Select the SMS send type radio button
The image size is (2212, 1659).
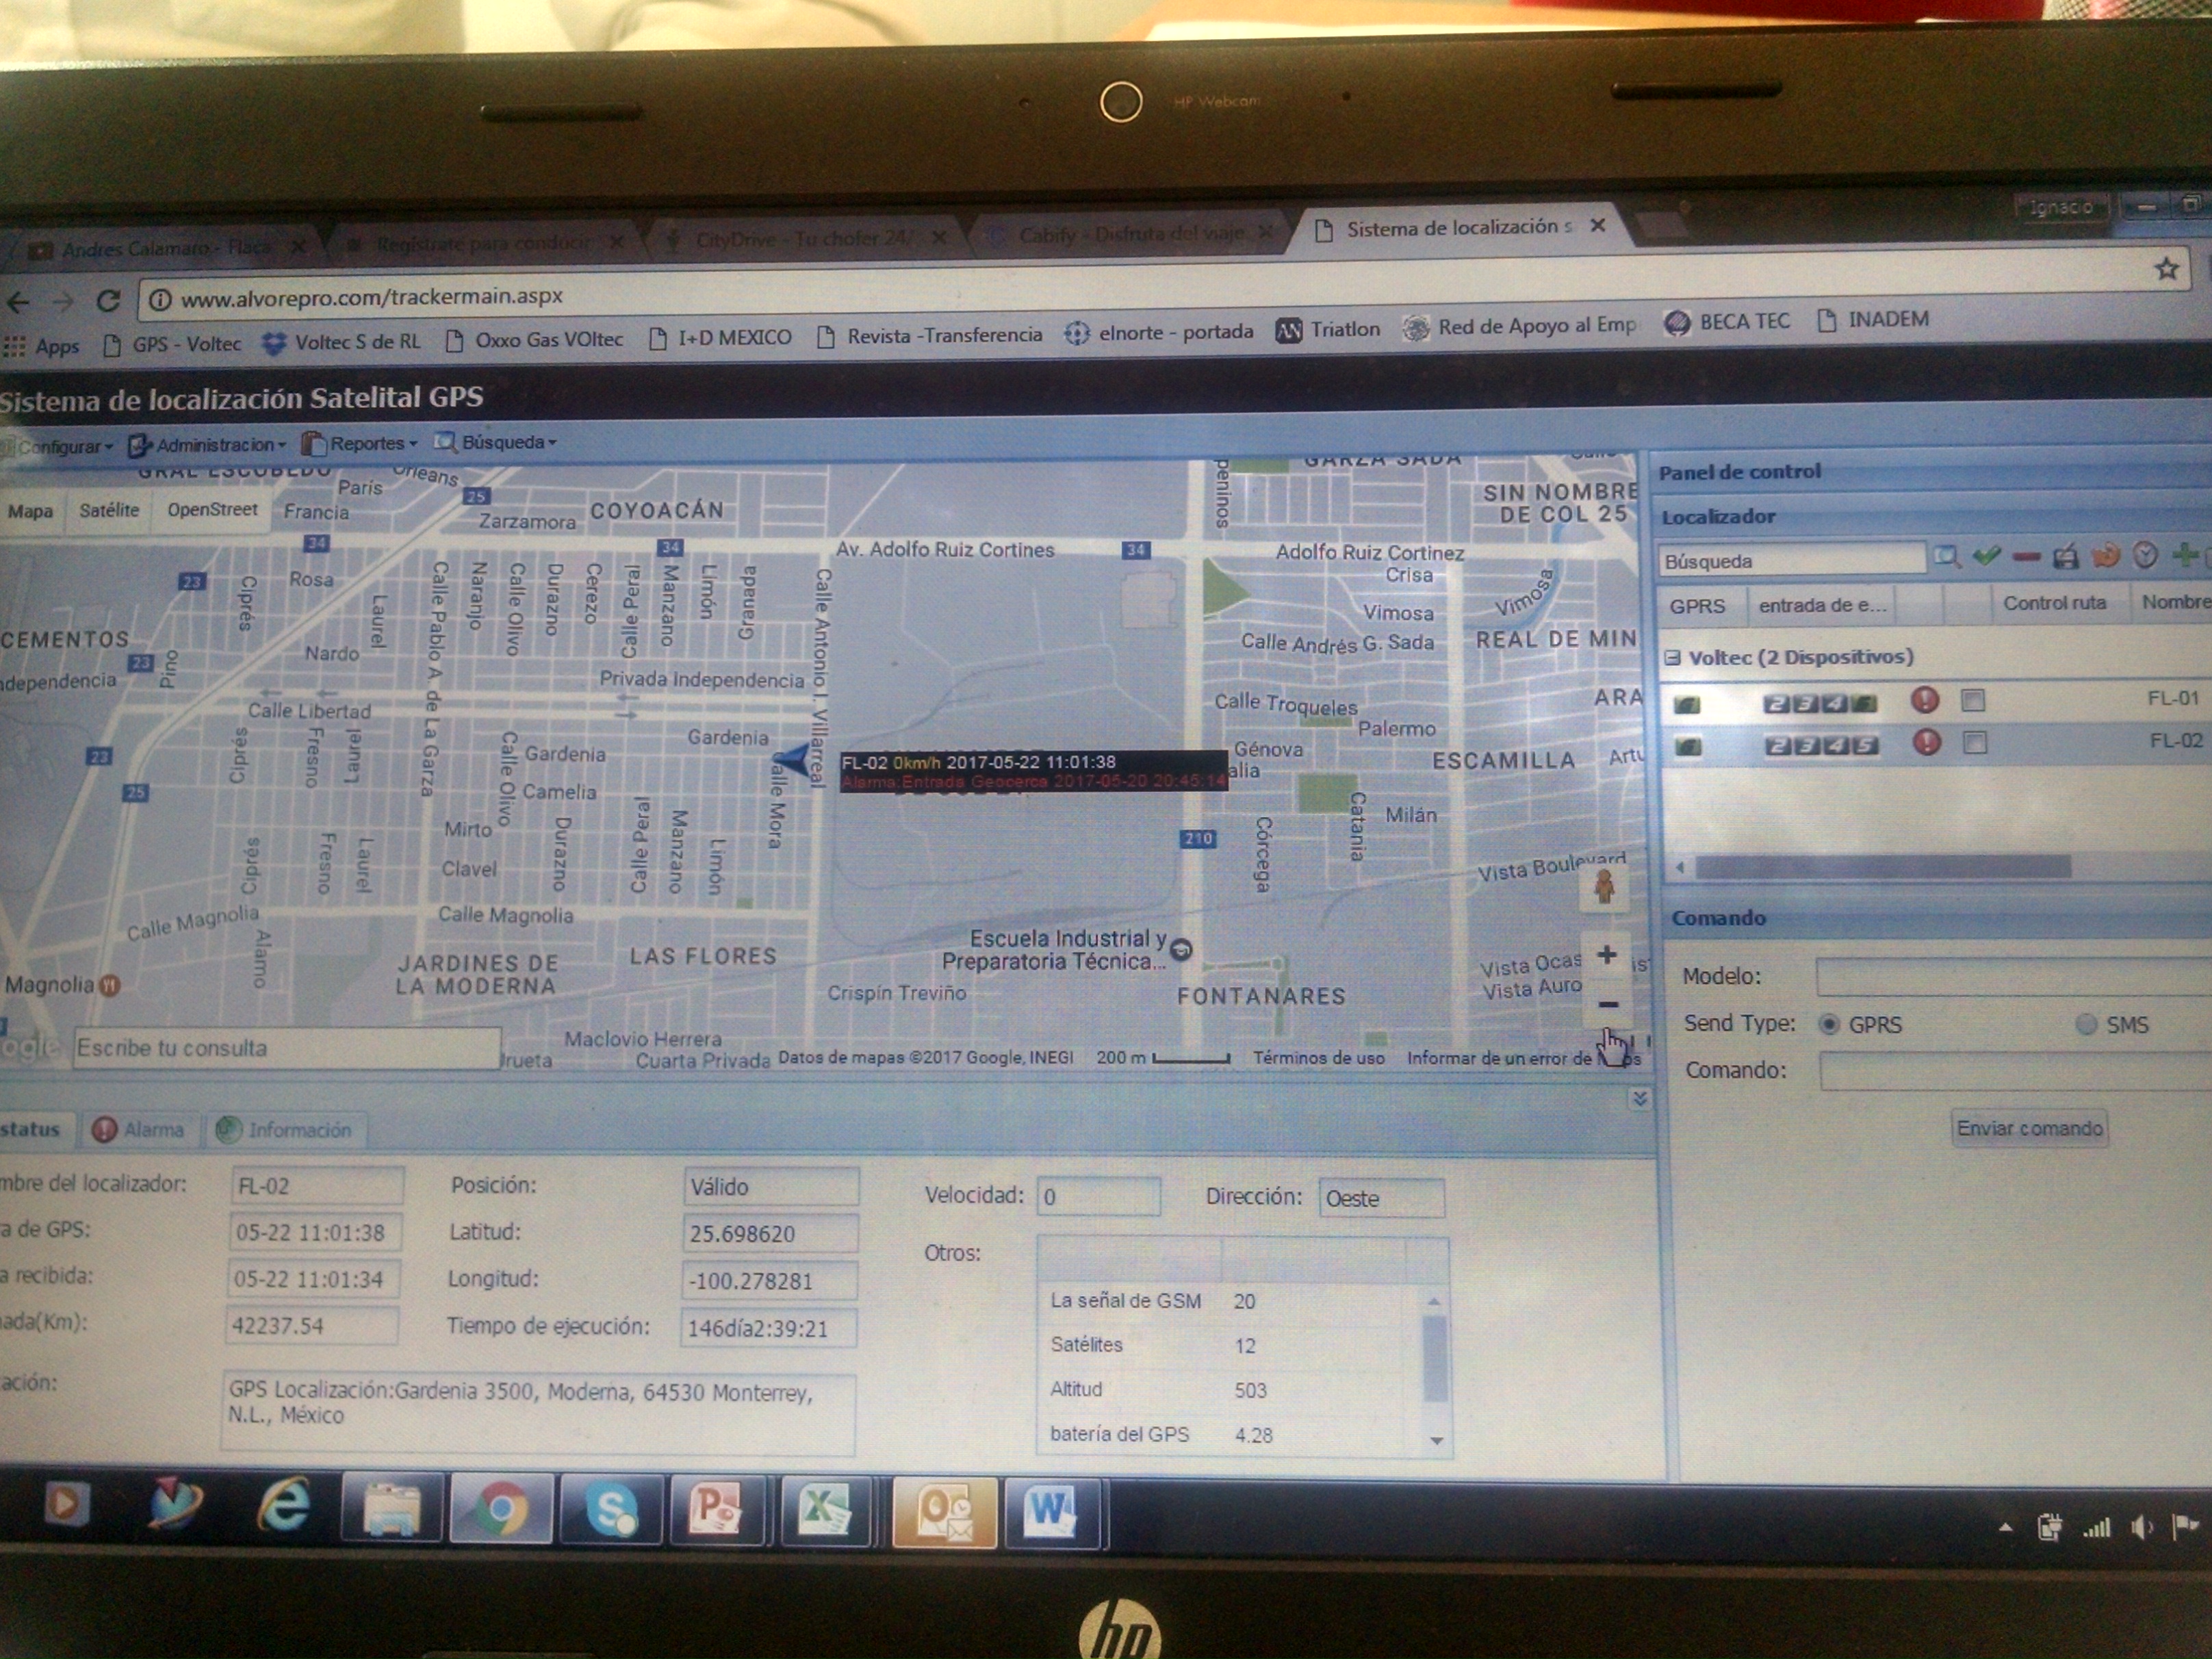(2086, 1024)
